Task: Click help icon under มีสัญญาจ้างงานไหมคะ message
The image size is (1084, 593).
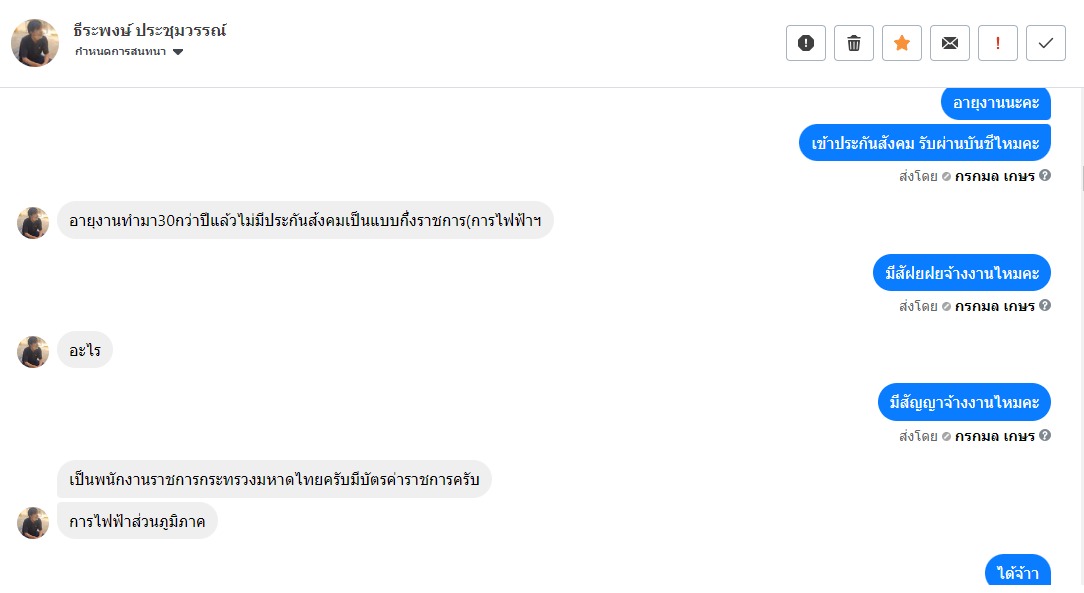Action: tap(1045, 436)
